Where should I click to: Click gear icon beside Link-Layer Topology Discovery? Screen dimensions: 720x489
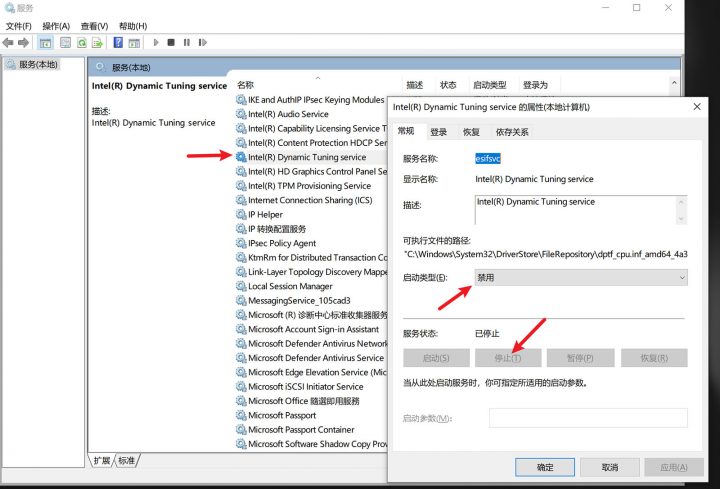click(241, 272)
